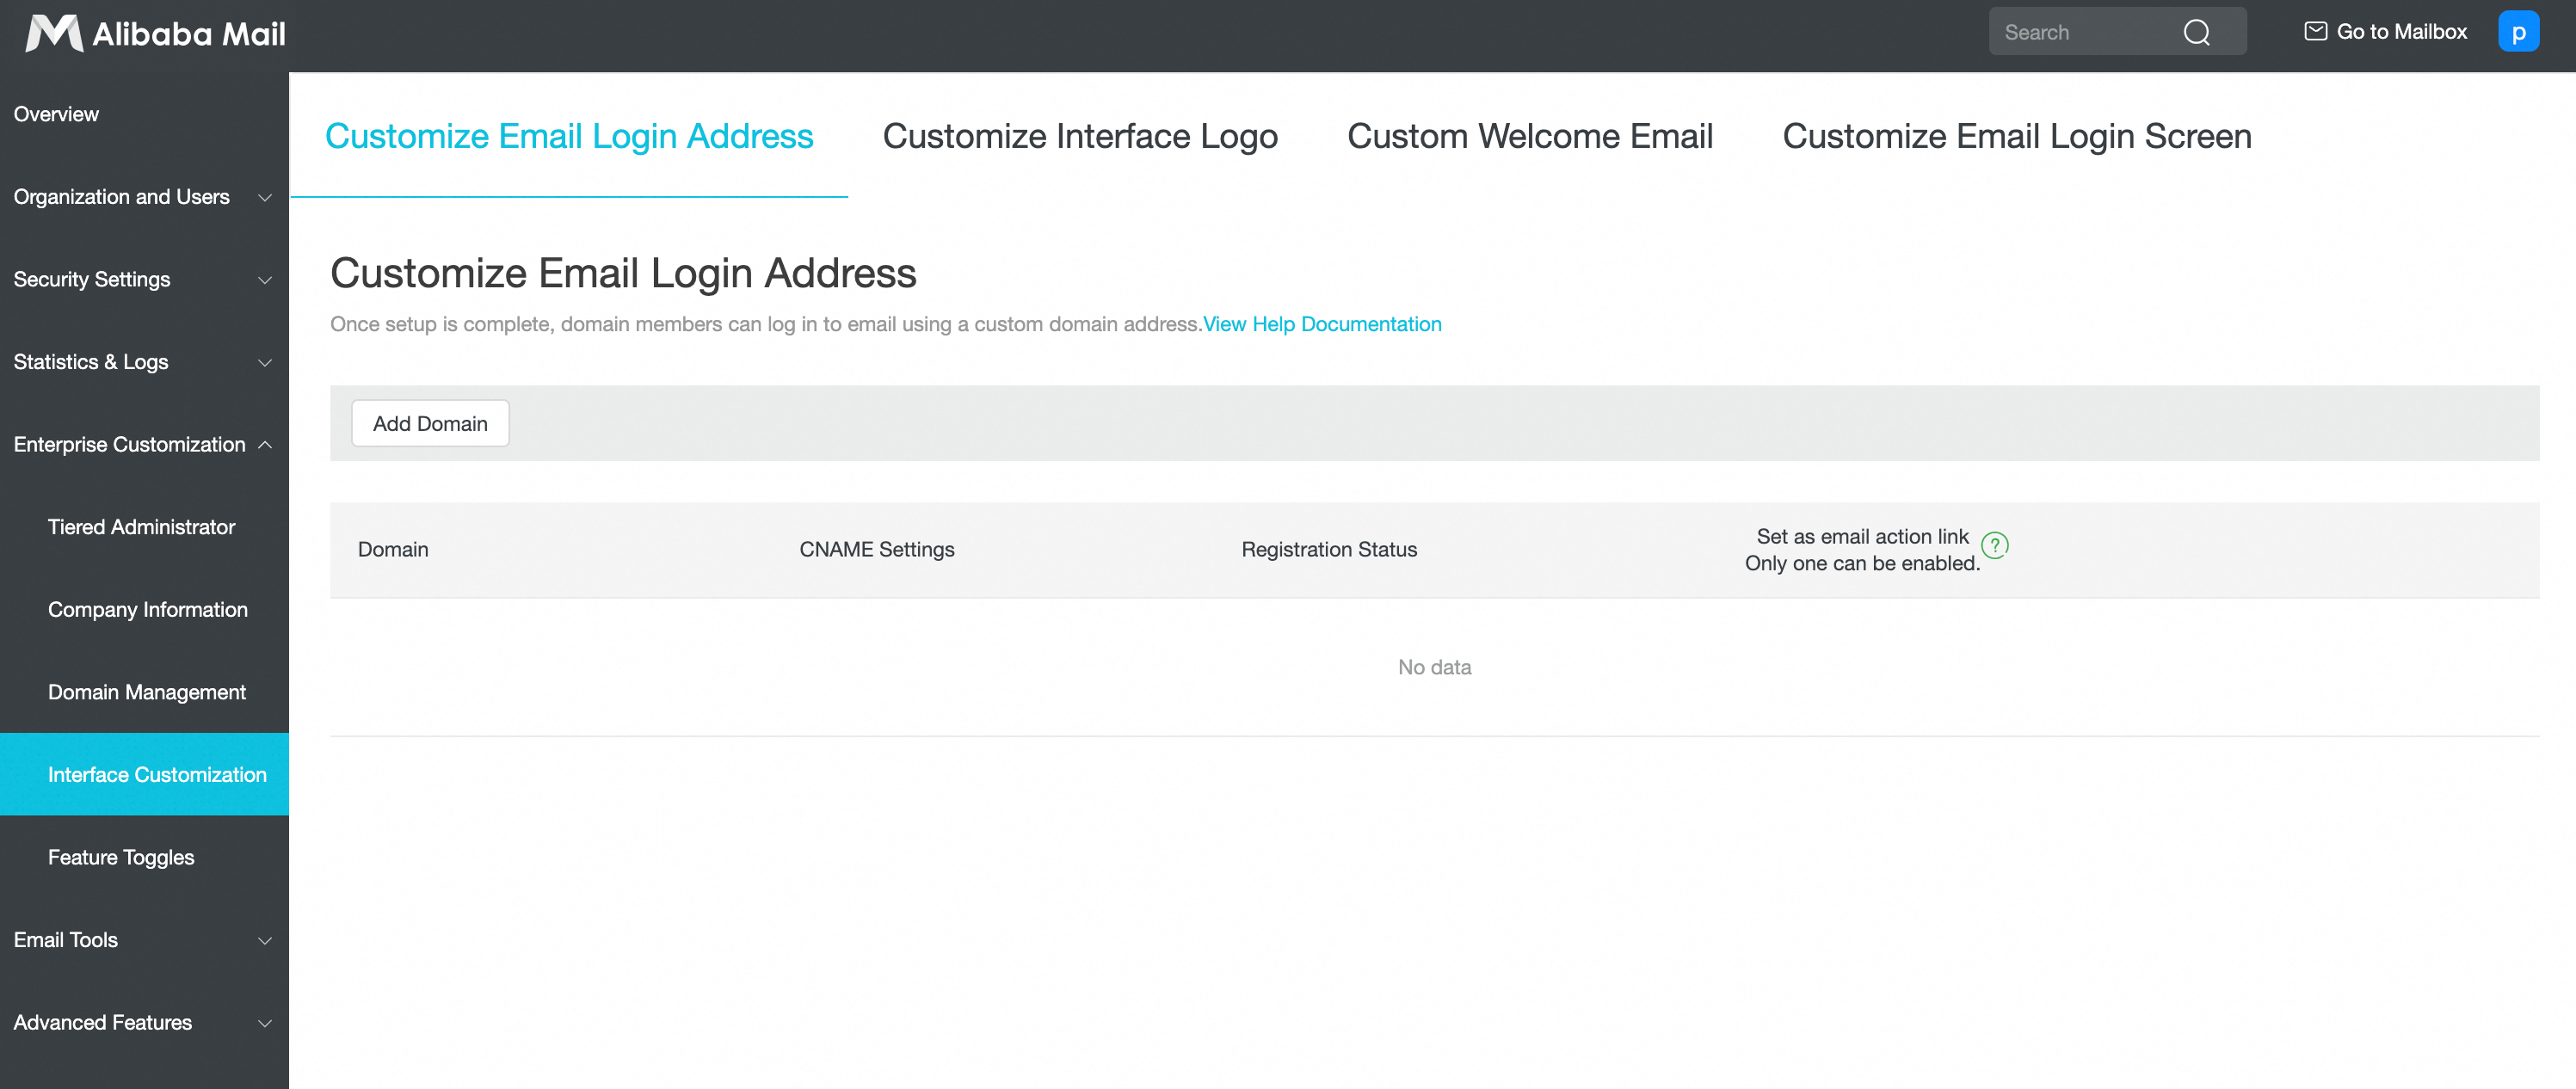Switch to Customize Interface Logo tab
The height and width of the screenshot is (1089, 2576).
[1080, 136]
